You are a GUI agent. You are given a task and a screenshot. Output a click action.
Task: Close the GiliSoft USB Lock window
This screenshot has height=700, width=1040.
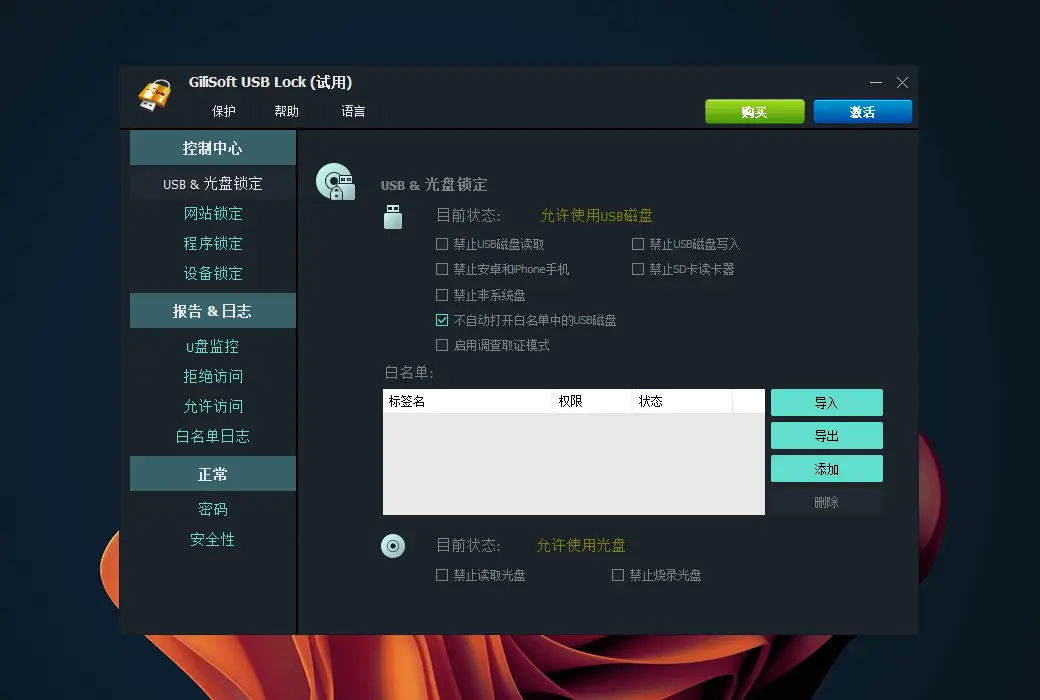(902, 82)
